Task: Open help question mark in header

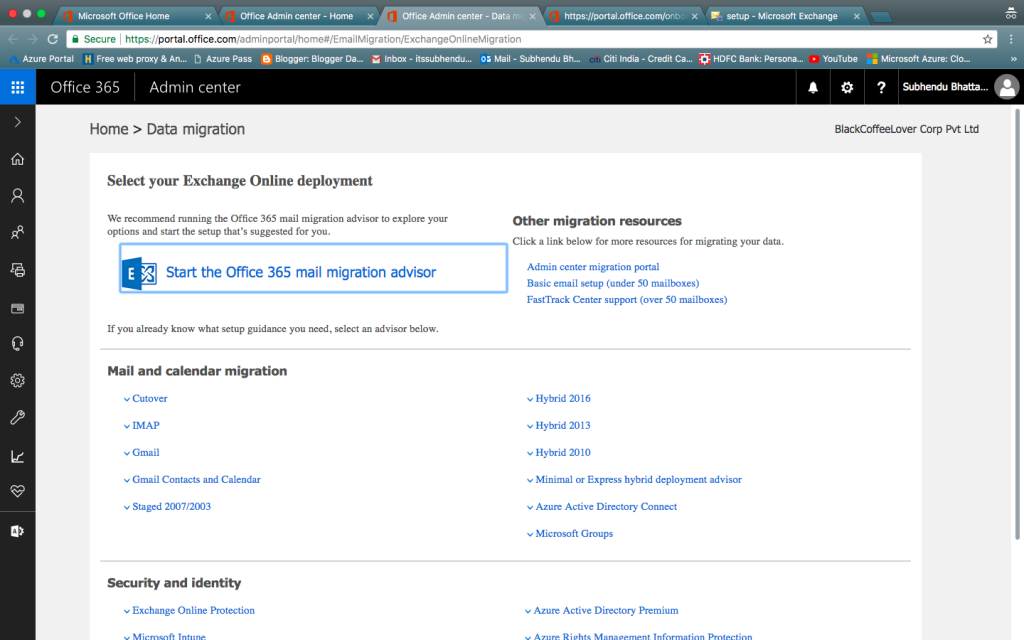Action: [881, 87]
